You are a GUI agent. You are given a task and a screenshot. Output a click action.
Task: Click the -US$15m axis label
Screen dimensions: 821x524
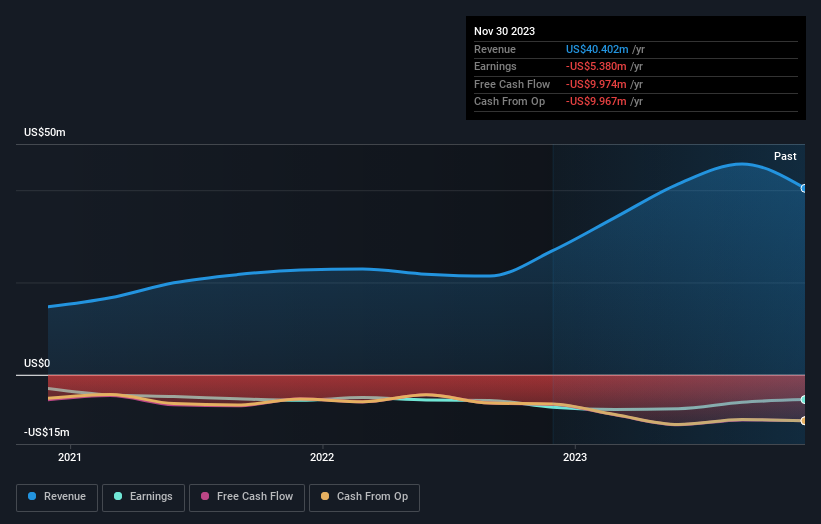click(47, 432)
